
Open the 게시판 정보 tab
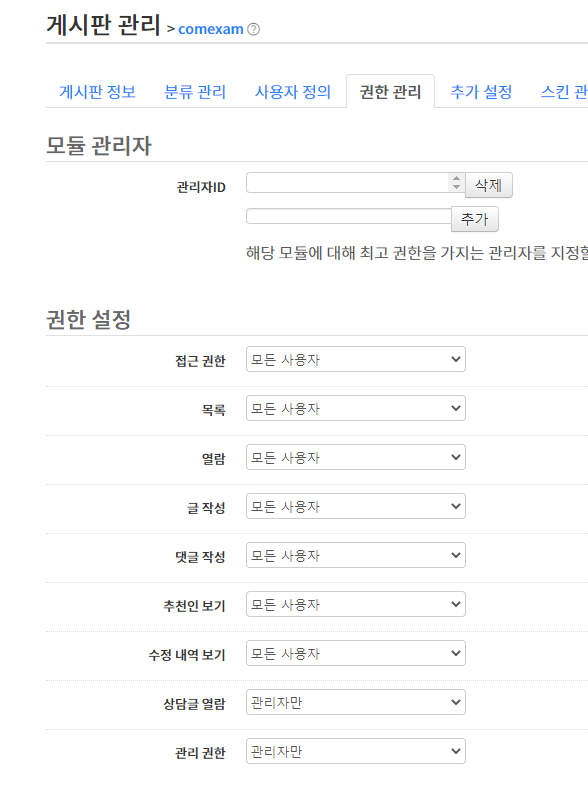pos(97,92)
